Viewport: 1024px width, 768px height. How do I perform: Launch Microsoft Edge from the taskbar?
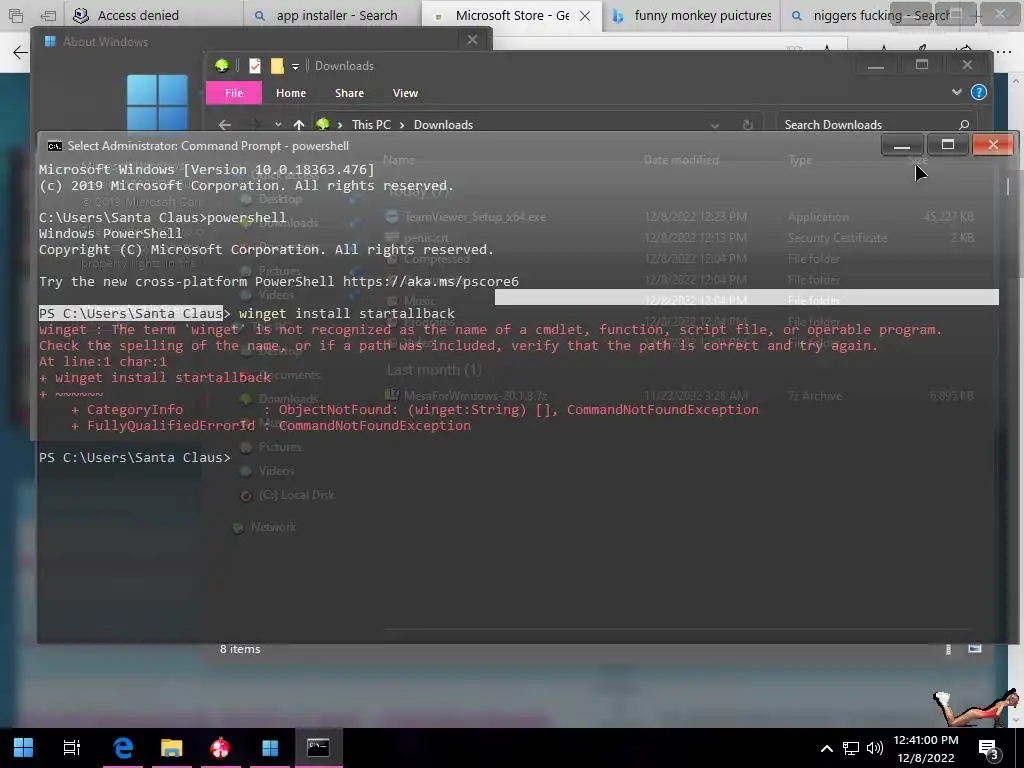(x=123, y=747)
